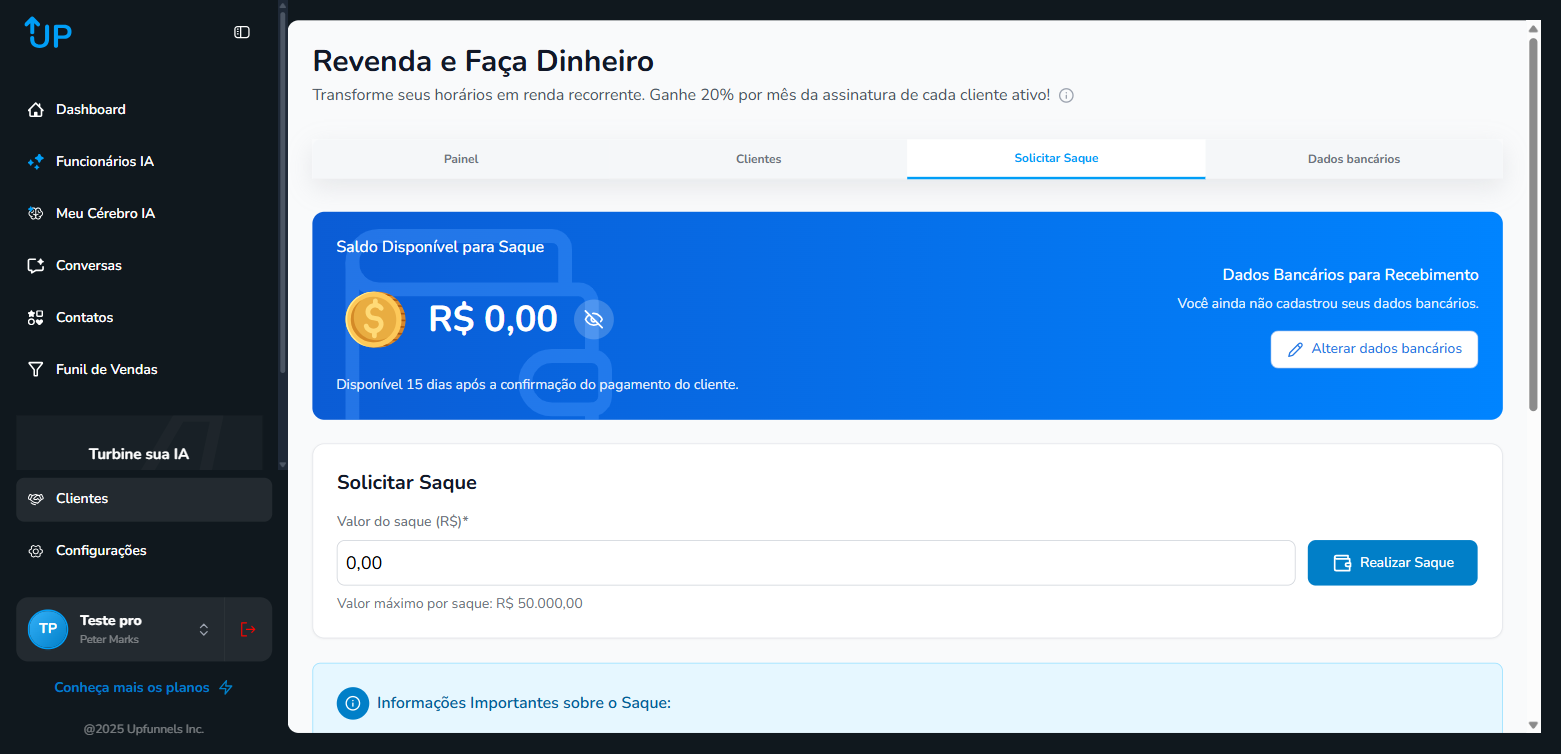Click the UP logo icon

click(48, 32)
